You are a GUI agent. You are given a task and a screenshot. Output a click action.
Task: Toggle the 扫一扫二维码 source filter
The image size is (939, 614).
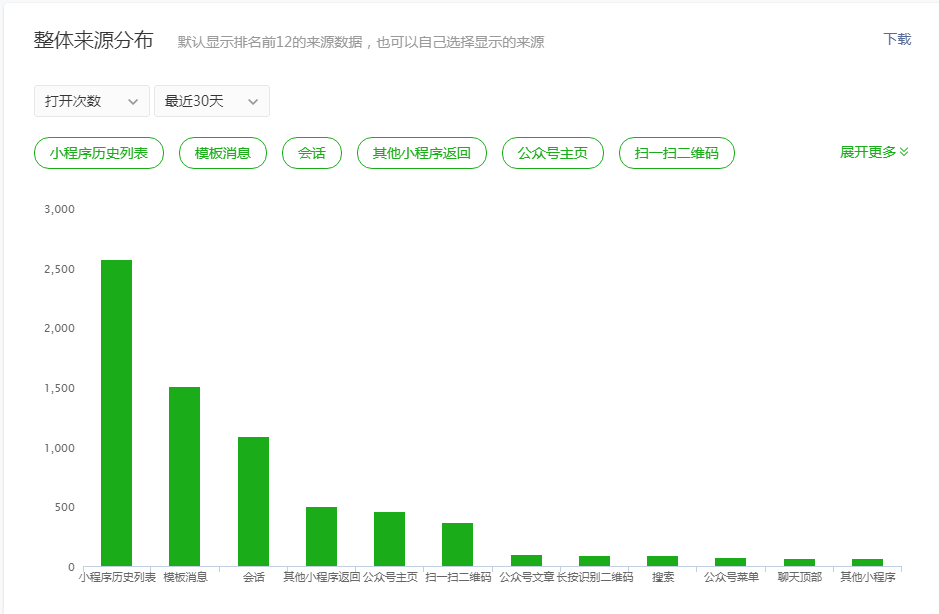coord(677,153)
